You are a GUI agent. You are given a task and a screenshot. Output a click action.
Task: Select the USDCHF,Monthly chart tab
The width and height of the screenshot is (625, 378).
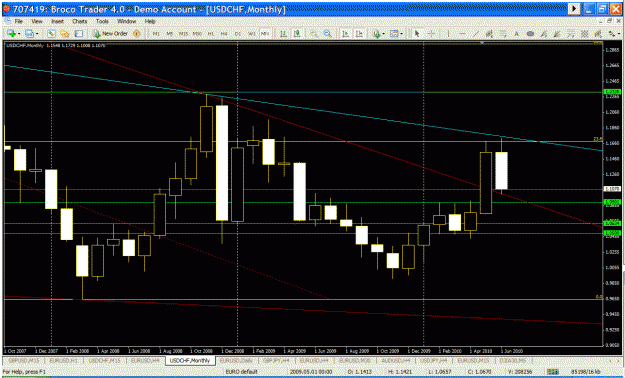(191, 360)
